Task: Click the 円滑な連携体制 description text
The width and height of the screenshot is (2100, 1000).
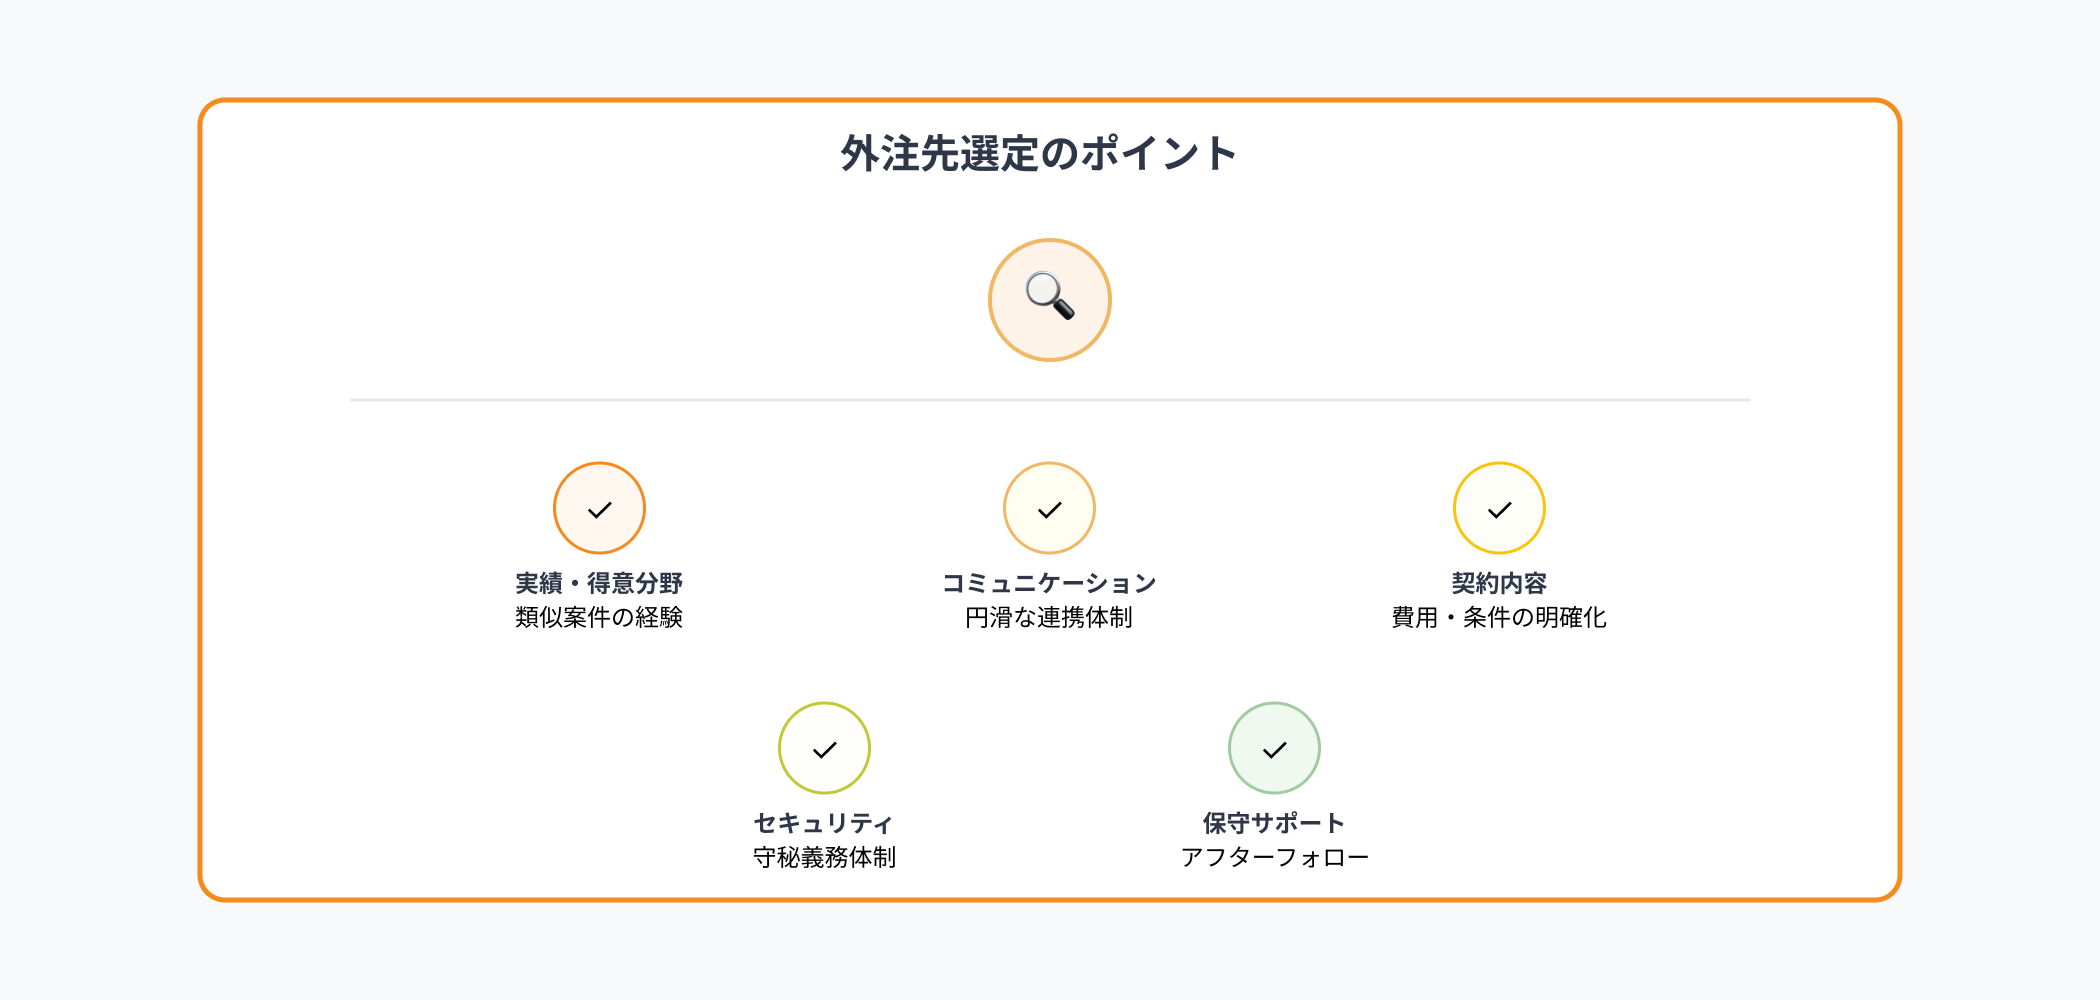Action: coord(1049,618)
